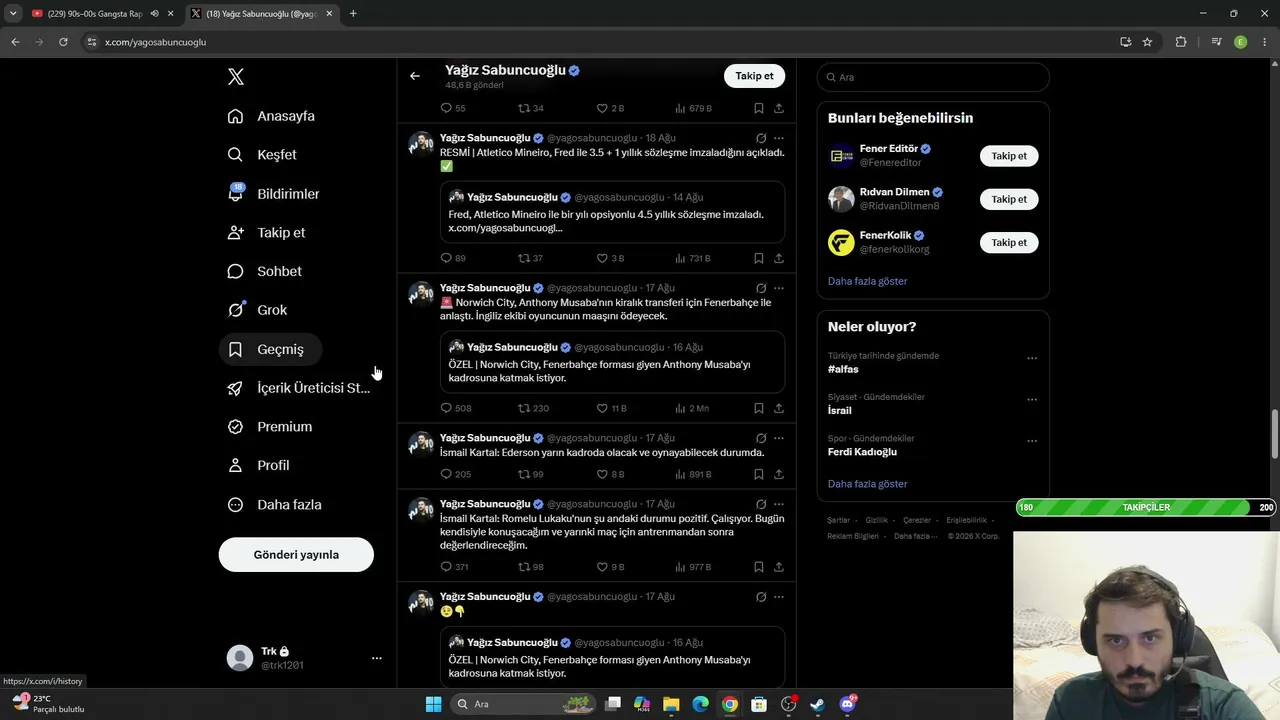1280x720 pixels.
Task: Open options for the #alfas trend
Action: tap(1032, 358)
